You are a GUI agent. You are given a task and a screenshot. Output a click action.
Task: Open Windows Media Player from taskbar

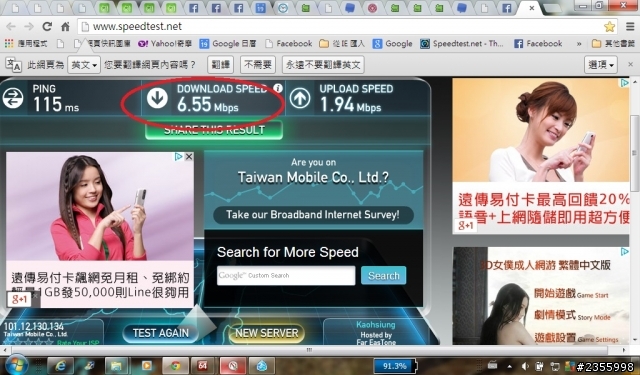[146, 366]
